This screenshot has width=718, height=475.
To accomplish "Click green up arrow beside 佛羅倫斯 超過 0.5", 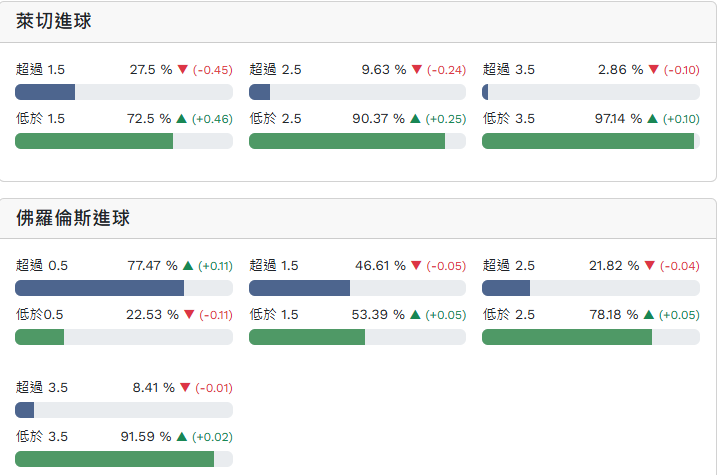I will coord(187,266).
